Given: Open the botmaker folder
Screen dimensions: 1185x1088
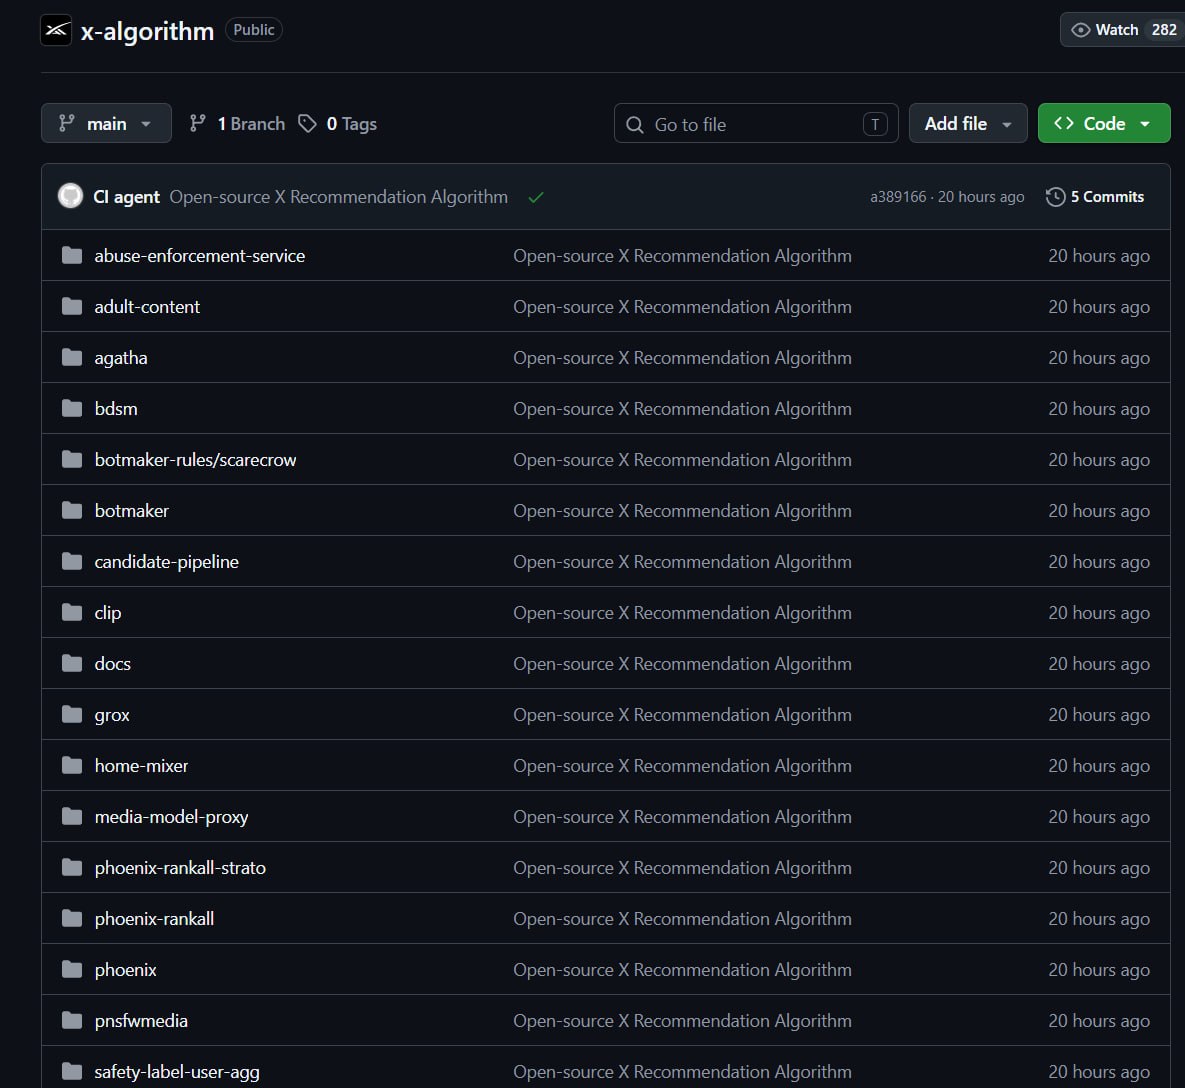Looking at the screenshot, I should click(x=131, y=511).
